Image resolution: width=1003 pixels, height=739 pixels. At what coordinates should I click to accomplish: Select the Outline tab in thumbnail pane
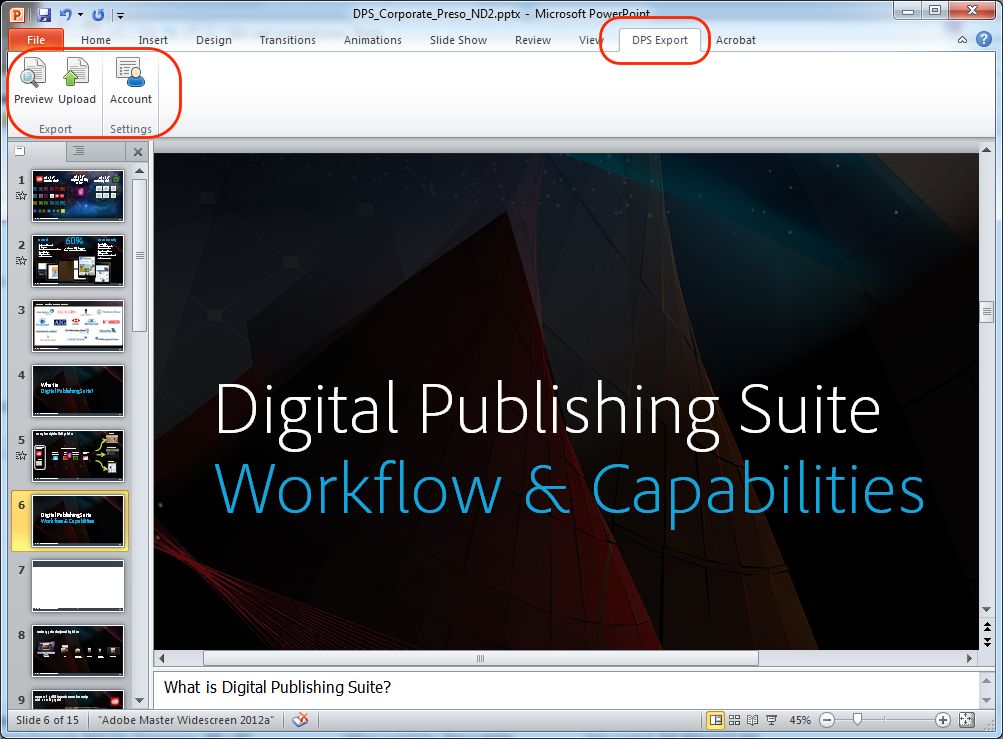click(79, 151)
